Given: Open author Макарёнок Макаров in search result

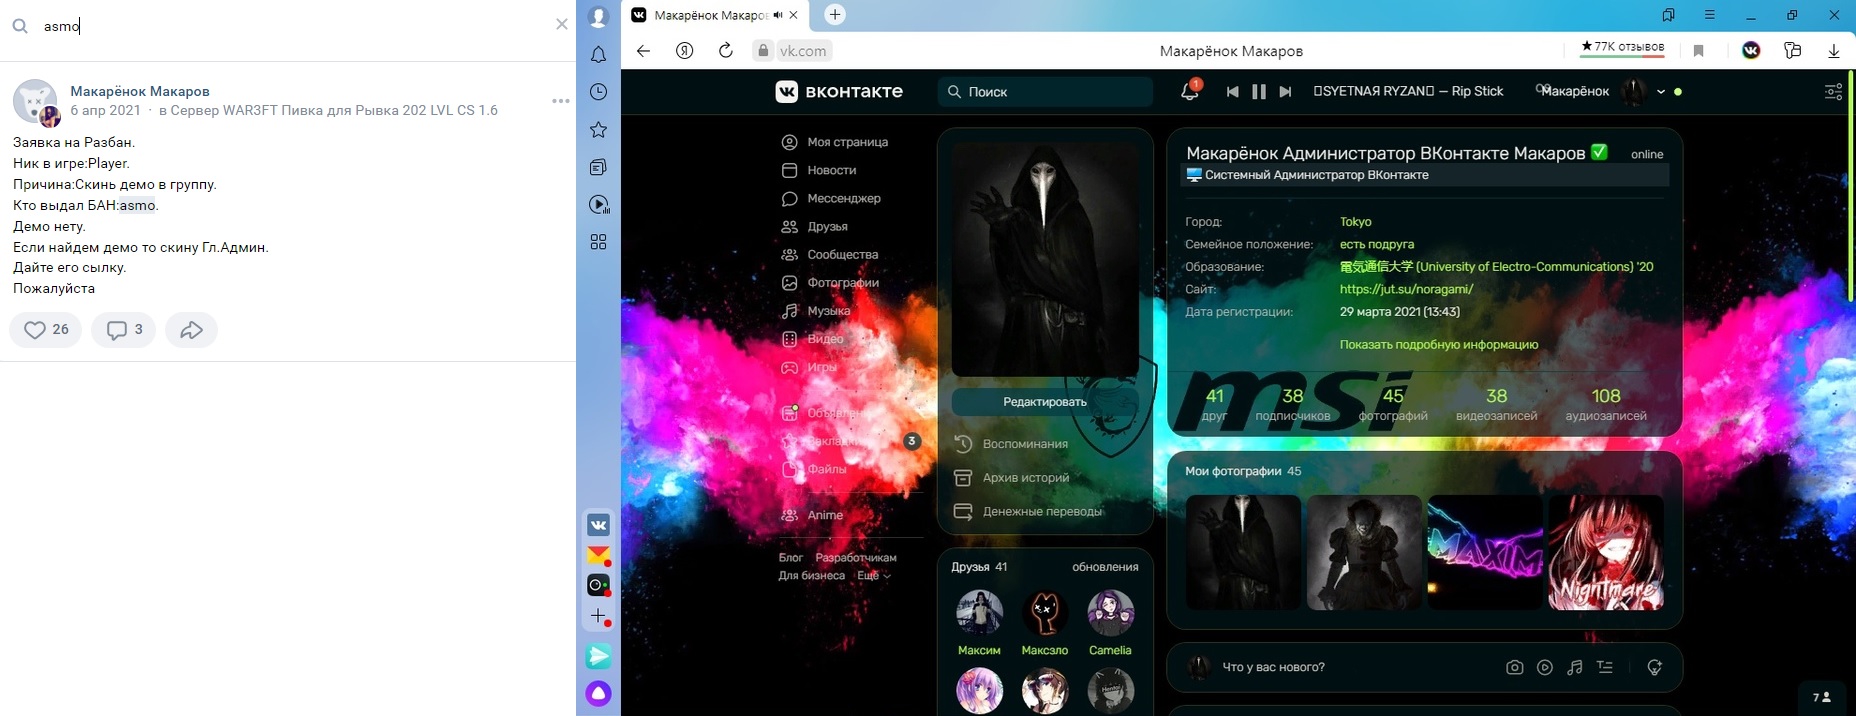Looking at the screenshot, I should [140, 91].
